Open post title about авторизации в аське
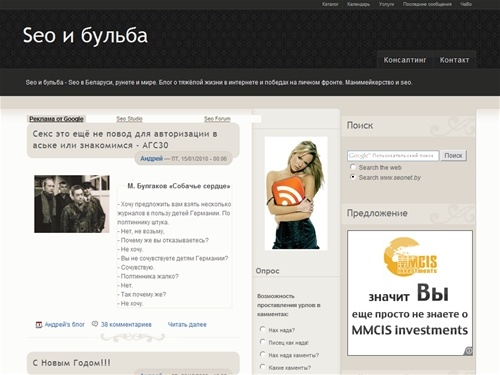 (125, 140)
